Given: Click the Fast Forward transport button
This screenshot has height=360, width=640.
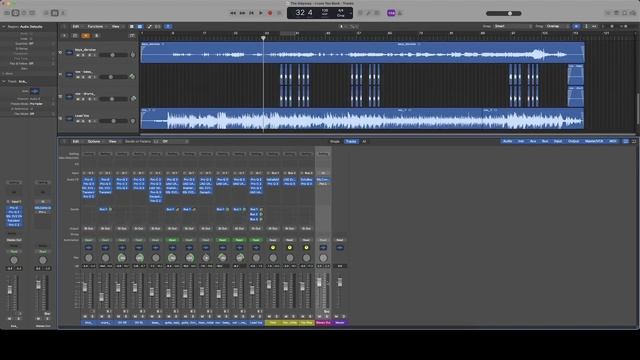Looking at the screenshot, I should pyautogui.click(x=242, y=13).
